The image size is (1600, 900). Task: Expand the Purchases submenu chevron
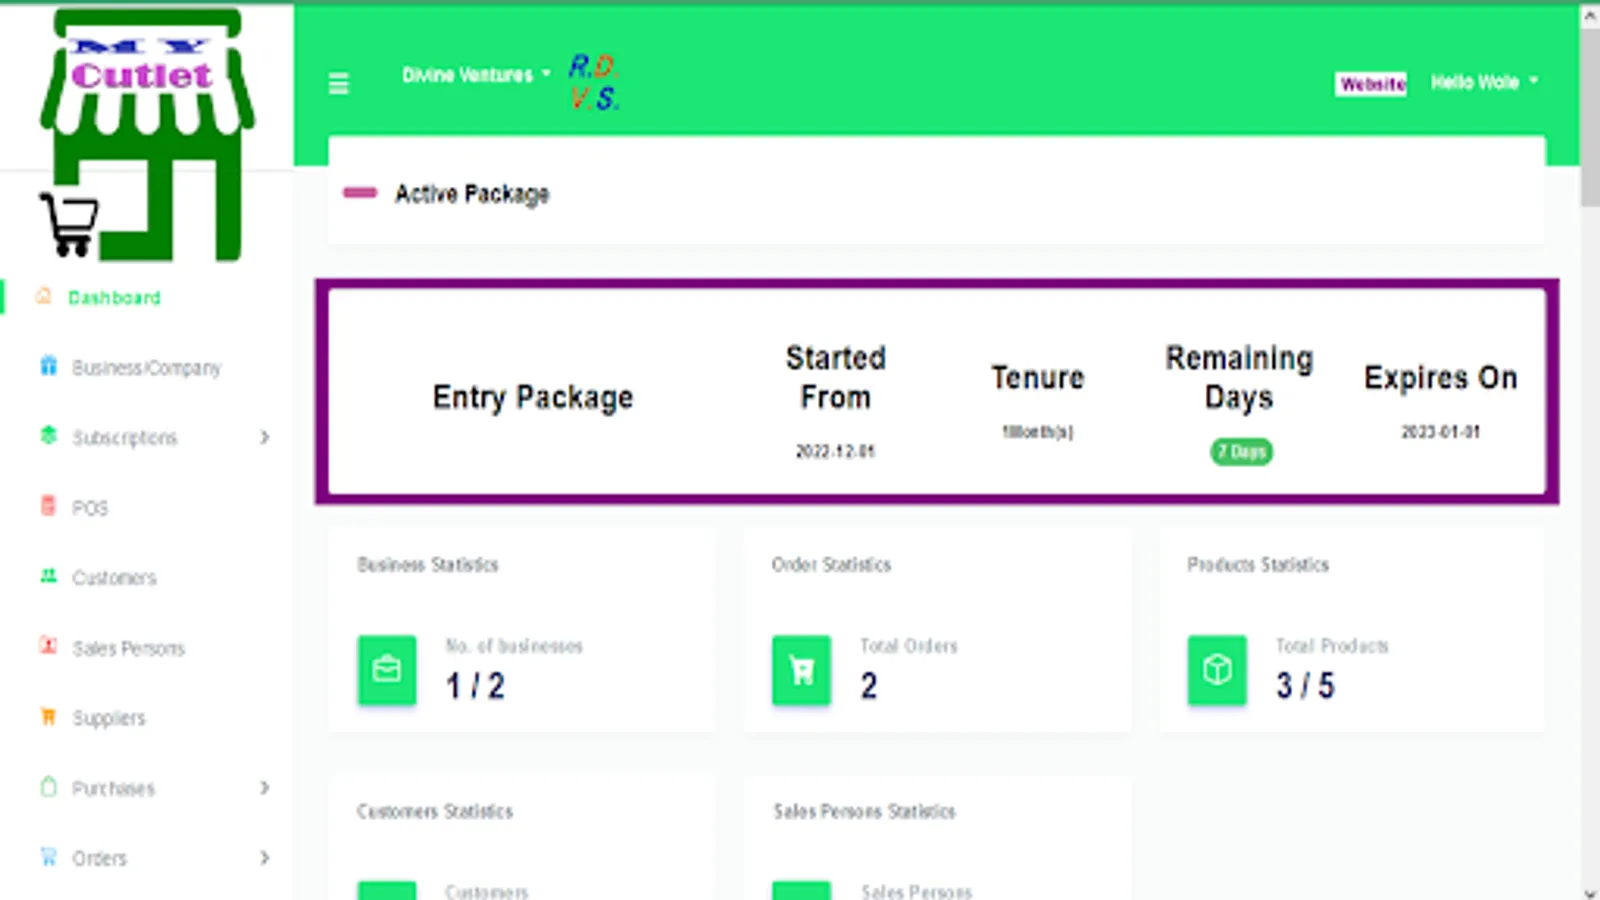264,788
